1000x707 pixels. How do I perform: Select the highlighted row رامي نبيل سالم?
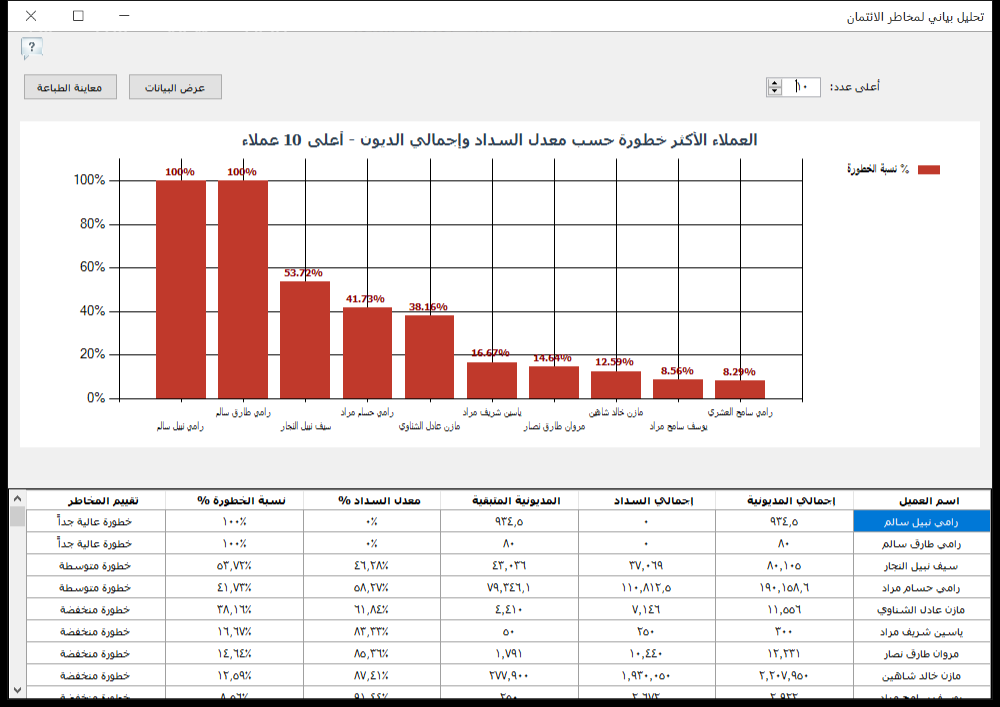coord(509,521)
